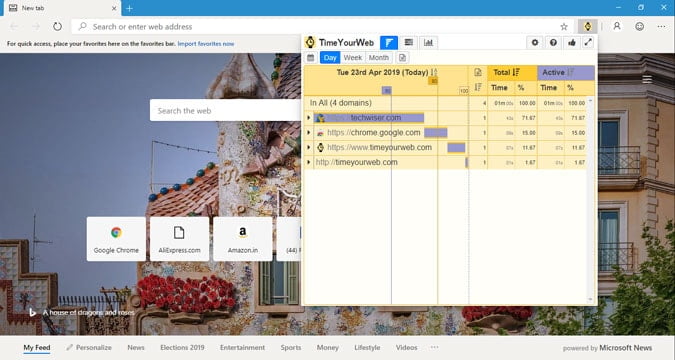Expand the techwiser.com domain row
Screen dimensions: 675x360
tap(308, 118)
